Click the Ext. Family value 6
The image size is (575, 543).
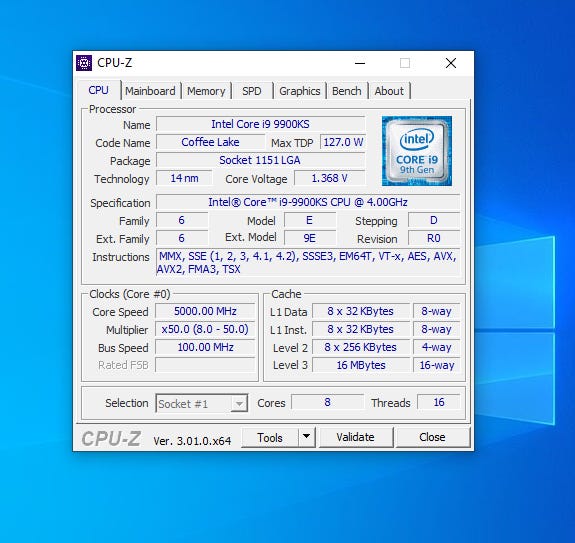click(182, 238)
